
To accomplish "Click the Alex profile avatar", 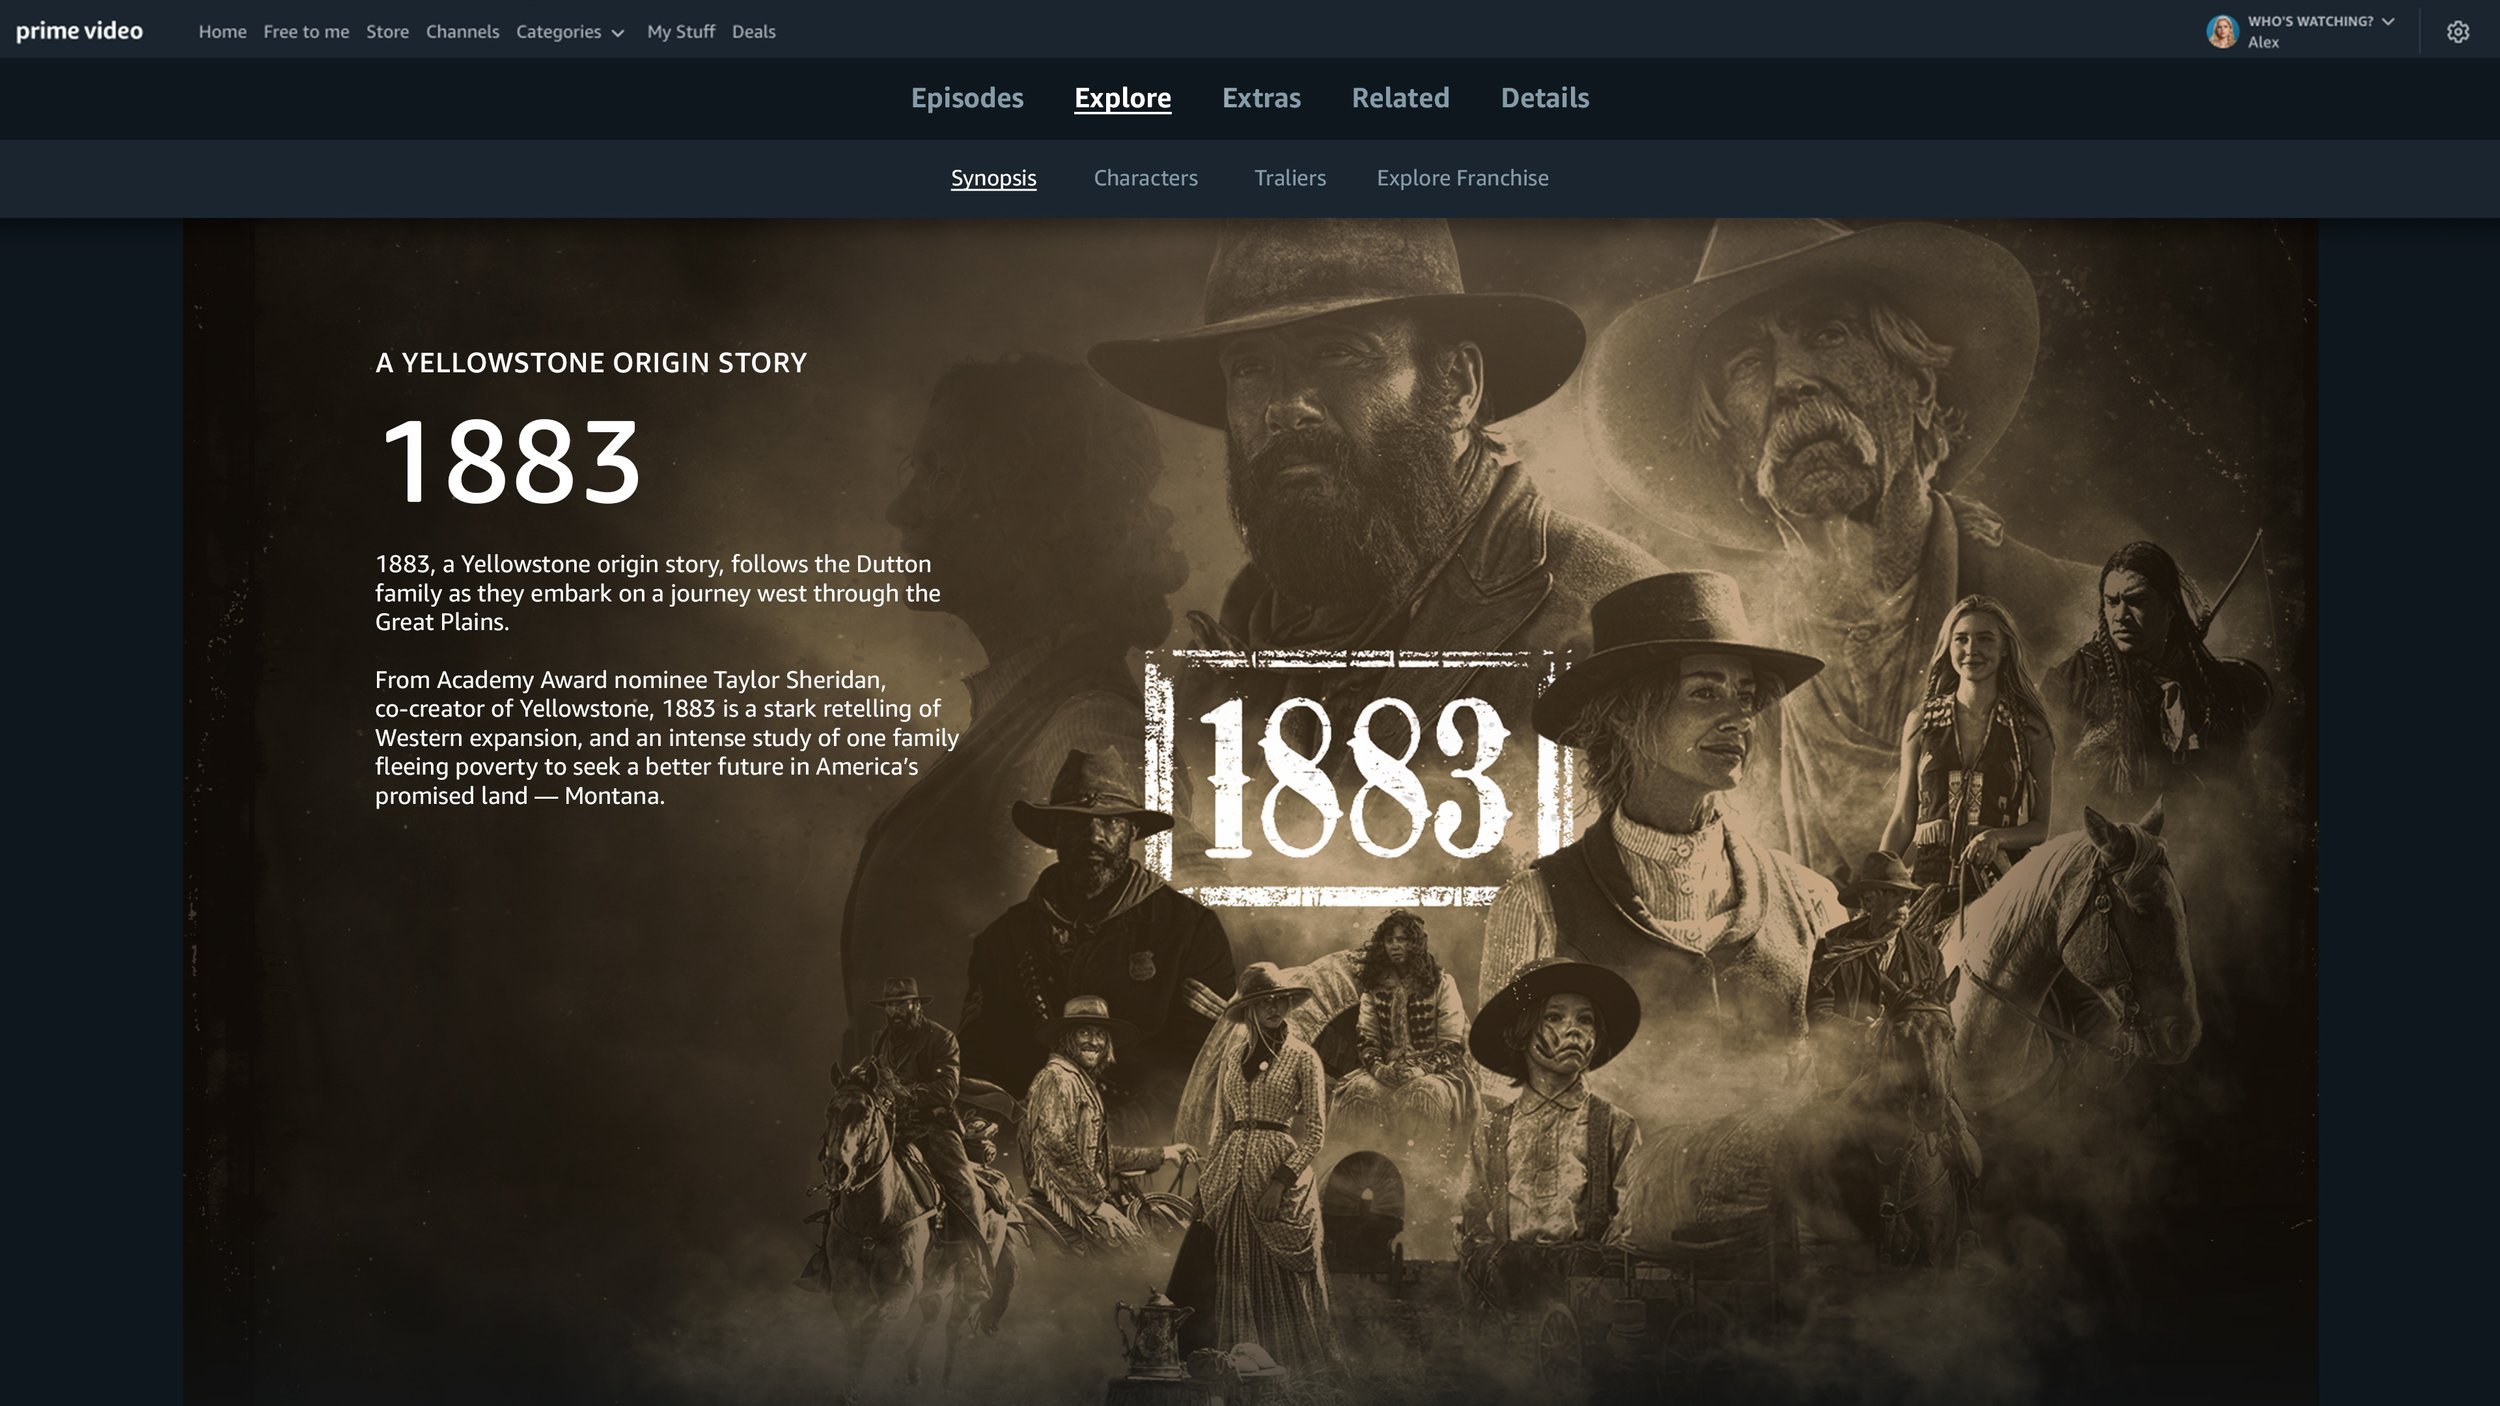I will 2222,32.
